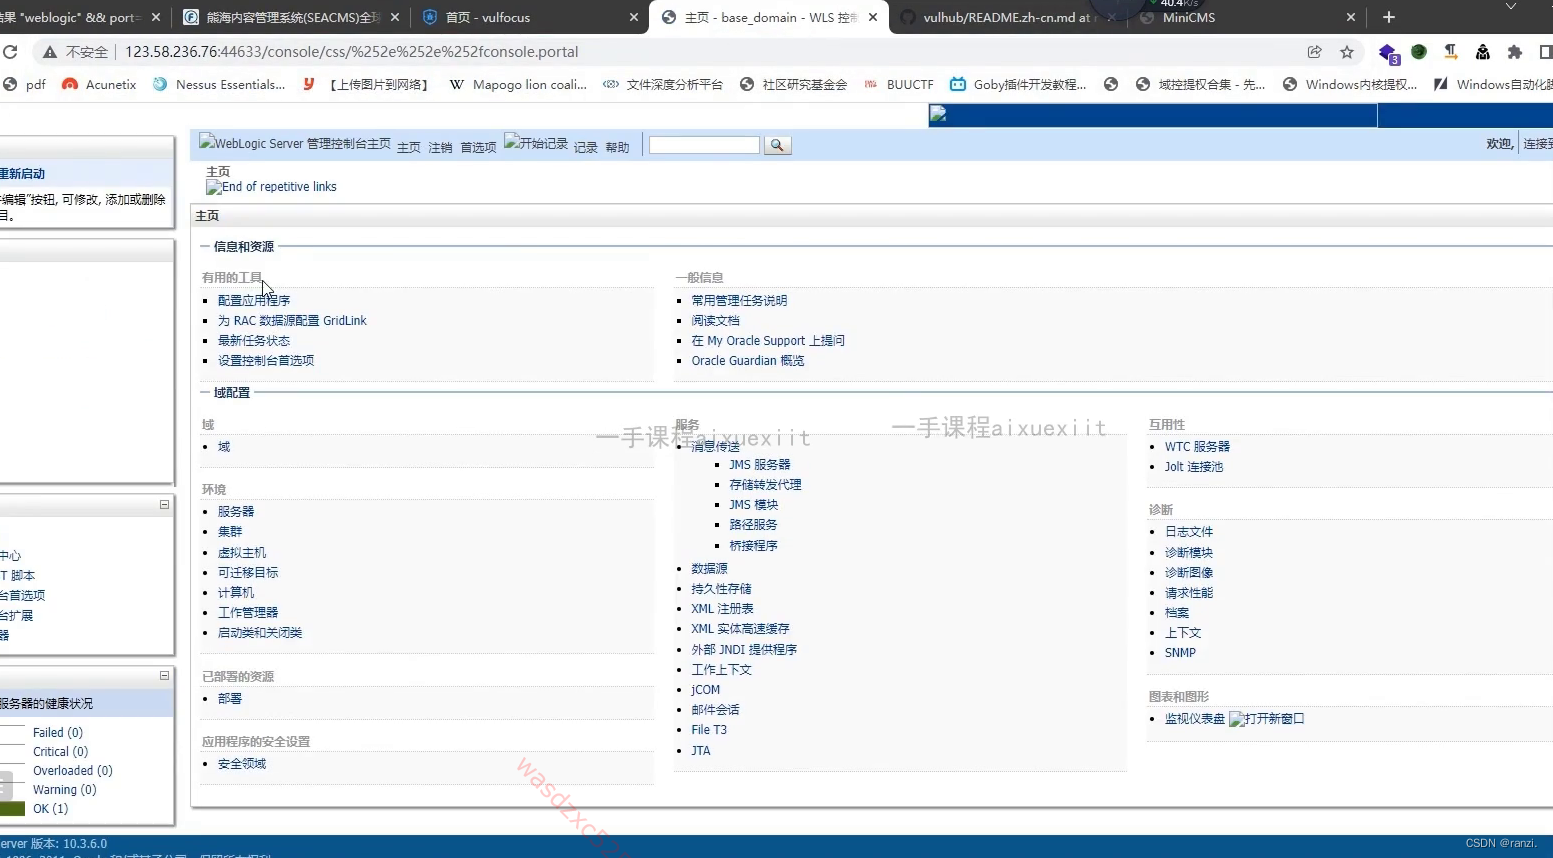
Task: Open the hooded hacker-figure extension icon
Action: [1483, 52]
